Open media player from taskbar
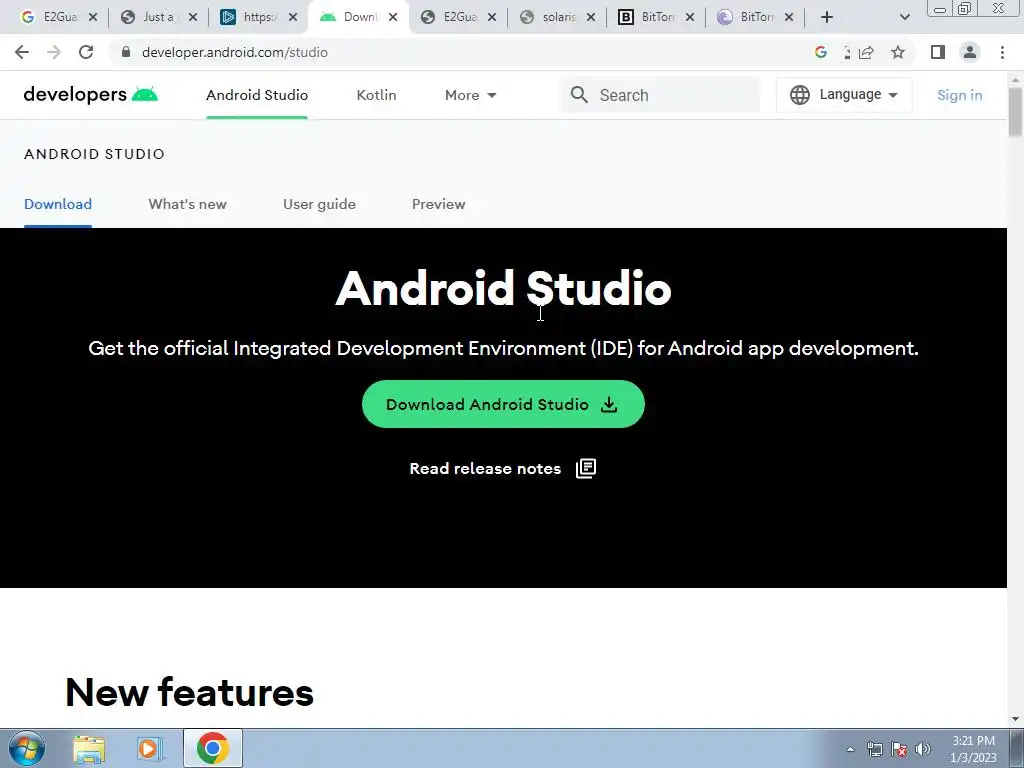 (x=149, y=749)
